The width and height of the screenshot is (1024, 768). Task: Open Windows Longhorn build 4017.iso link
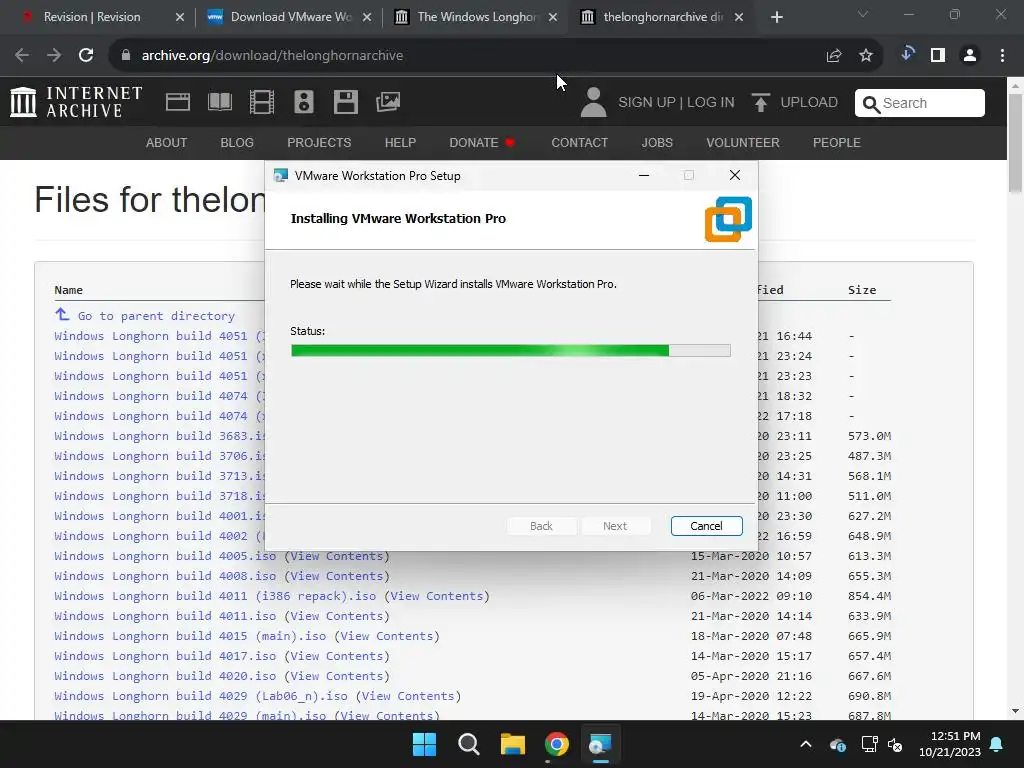[x=165, y=656]
